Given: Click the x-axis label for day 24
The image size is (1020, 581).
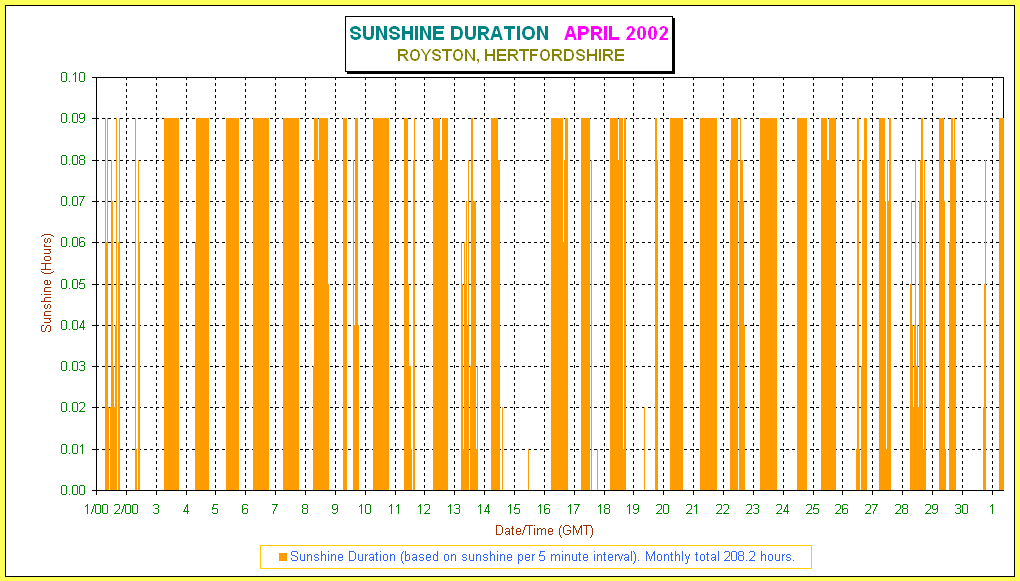Looking at the screenshot, I should click(x=783, y=509).
